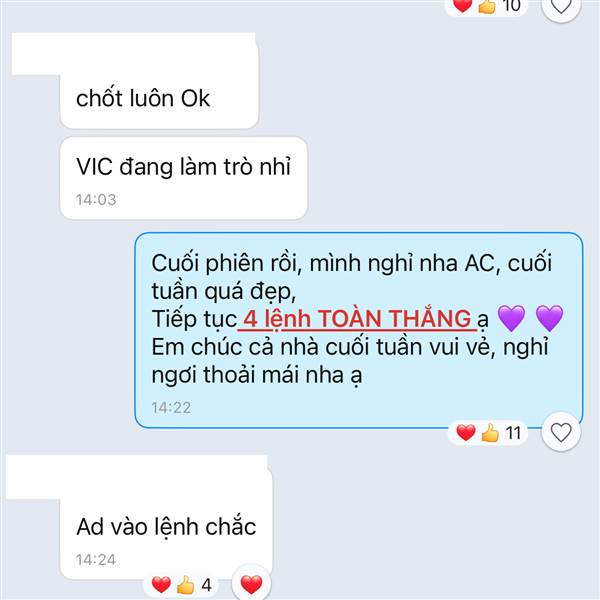Tap red heart react button on 14:24 message
Viewport: 600px width, 600px height.
[x=251, y=584]
